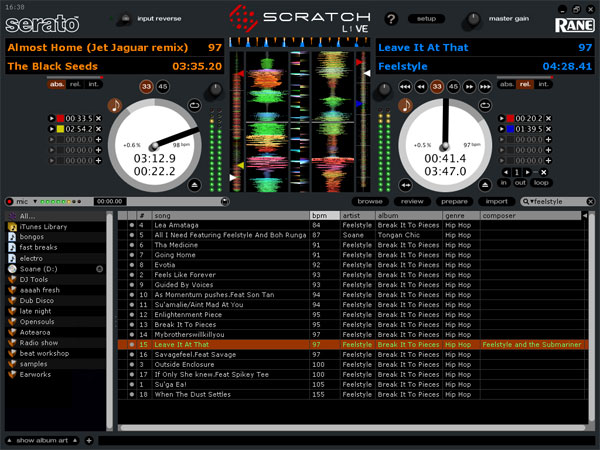600x450 pixels.
Task: Add a new crate with the plus button
Action: point(89,440)
